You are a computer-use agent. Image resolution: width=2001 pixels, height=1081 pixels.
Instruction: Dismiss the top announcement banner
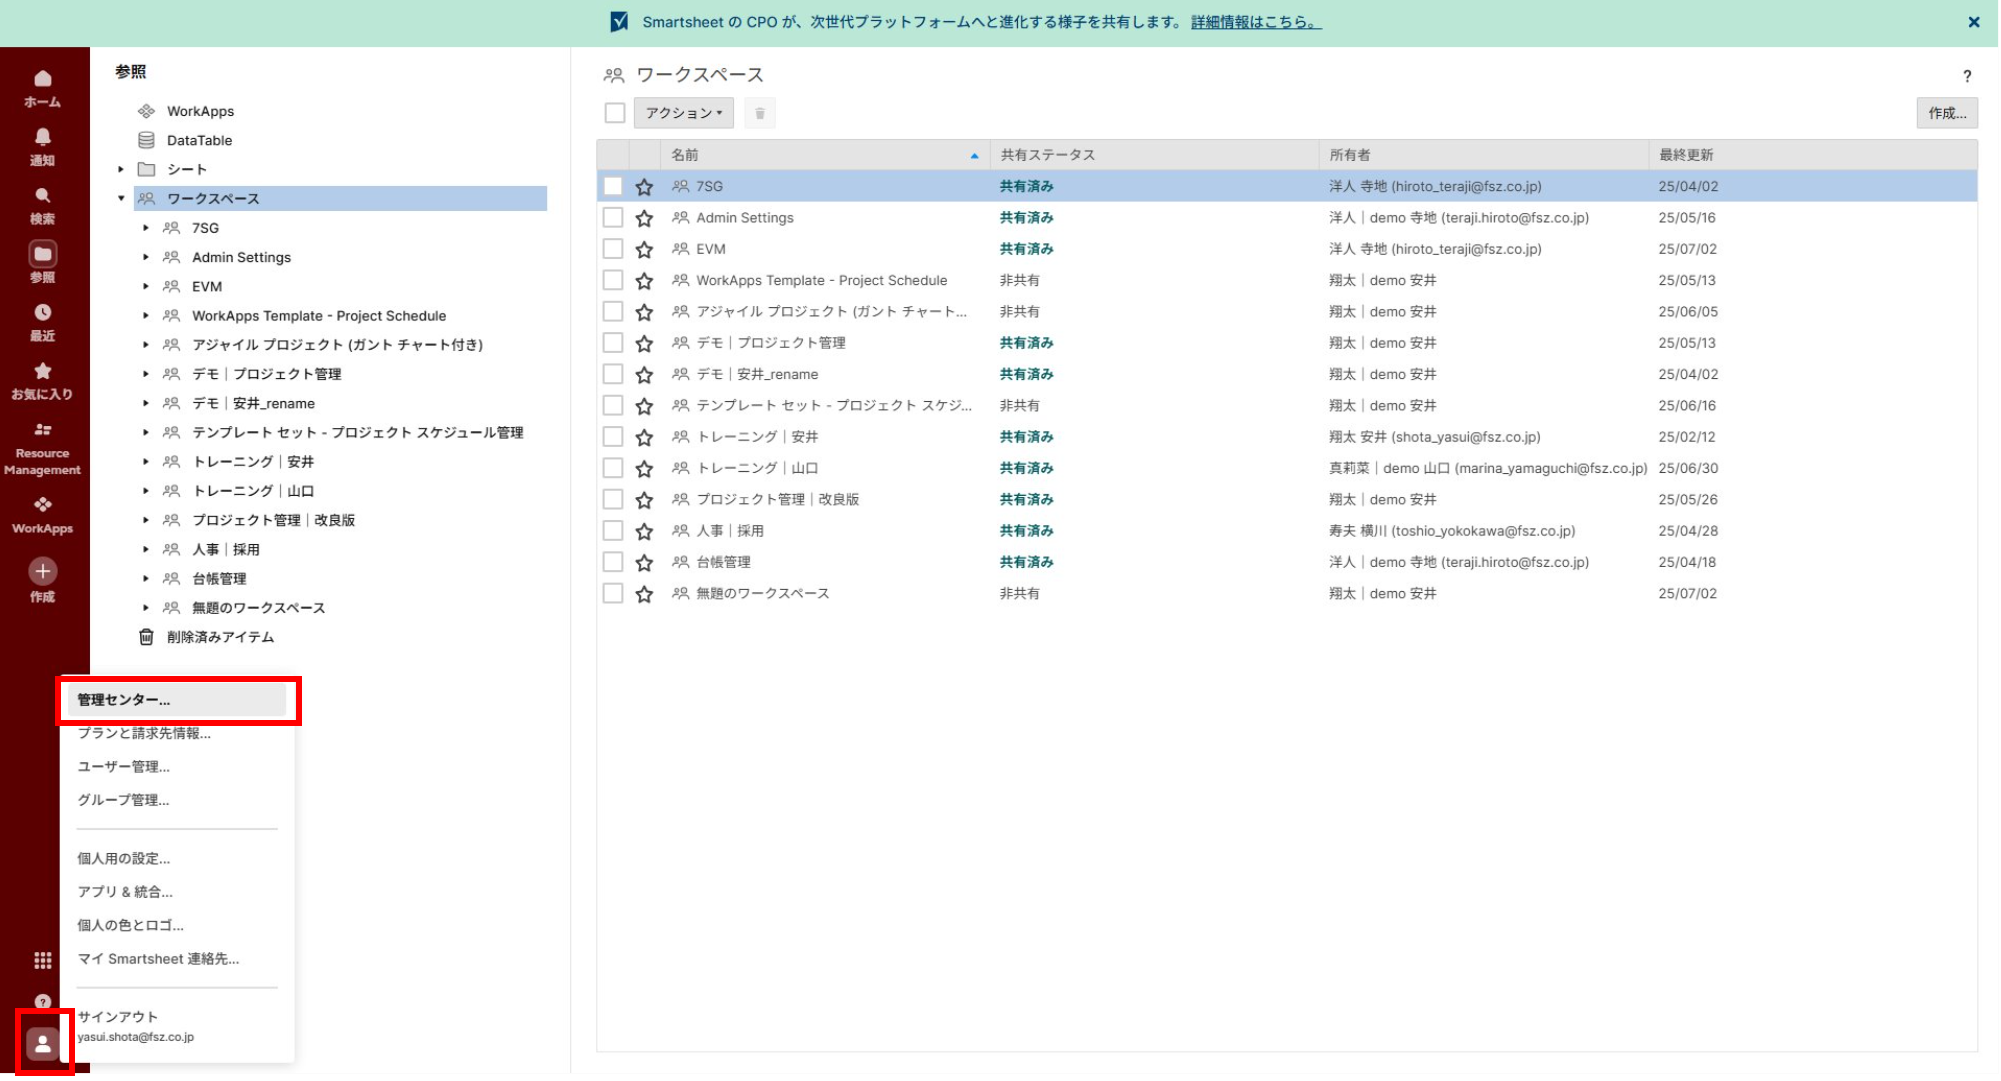coord(1974,22)
